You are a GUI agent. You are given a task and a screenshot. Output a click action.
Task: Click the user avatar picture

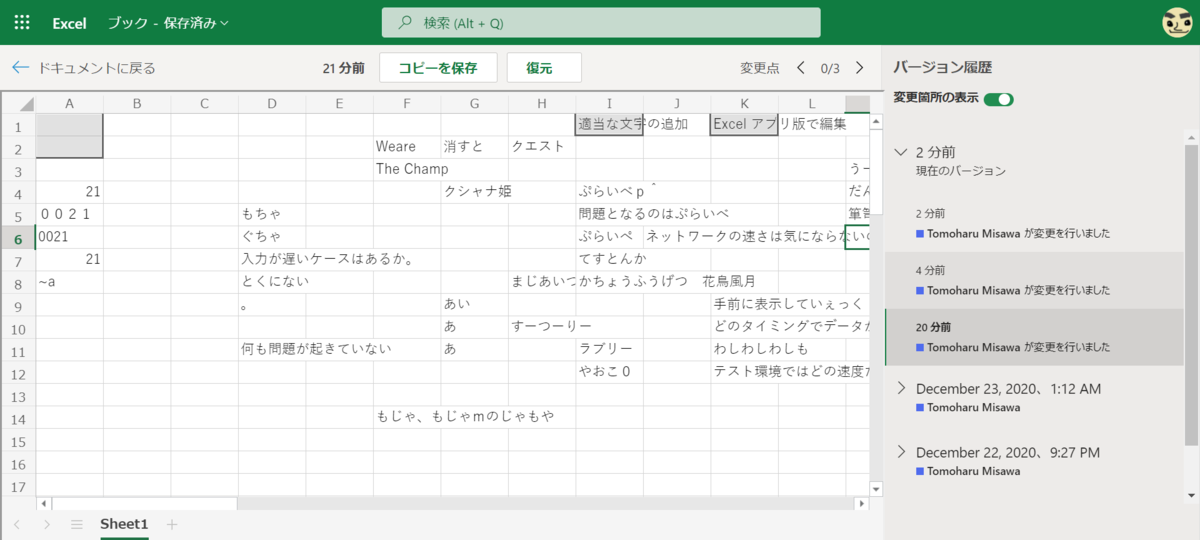1178,23
